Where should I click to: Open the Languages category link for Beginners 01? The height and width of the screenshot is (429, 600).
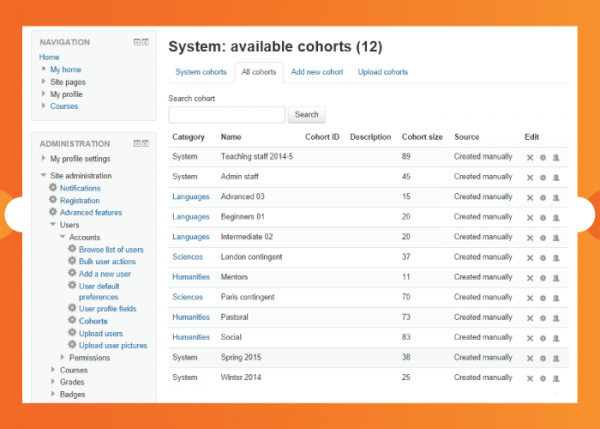190,217
